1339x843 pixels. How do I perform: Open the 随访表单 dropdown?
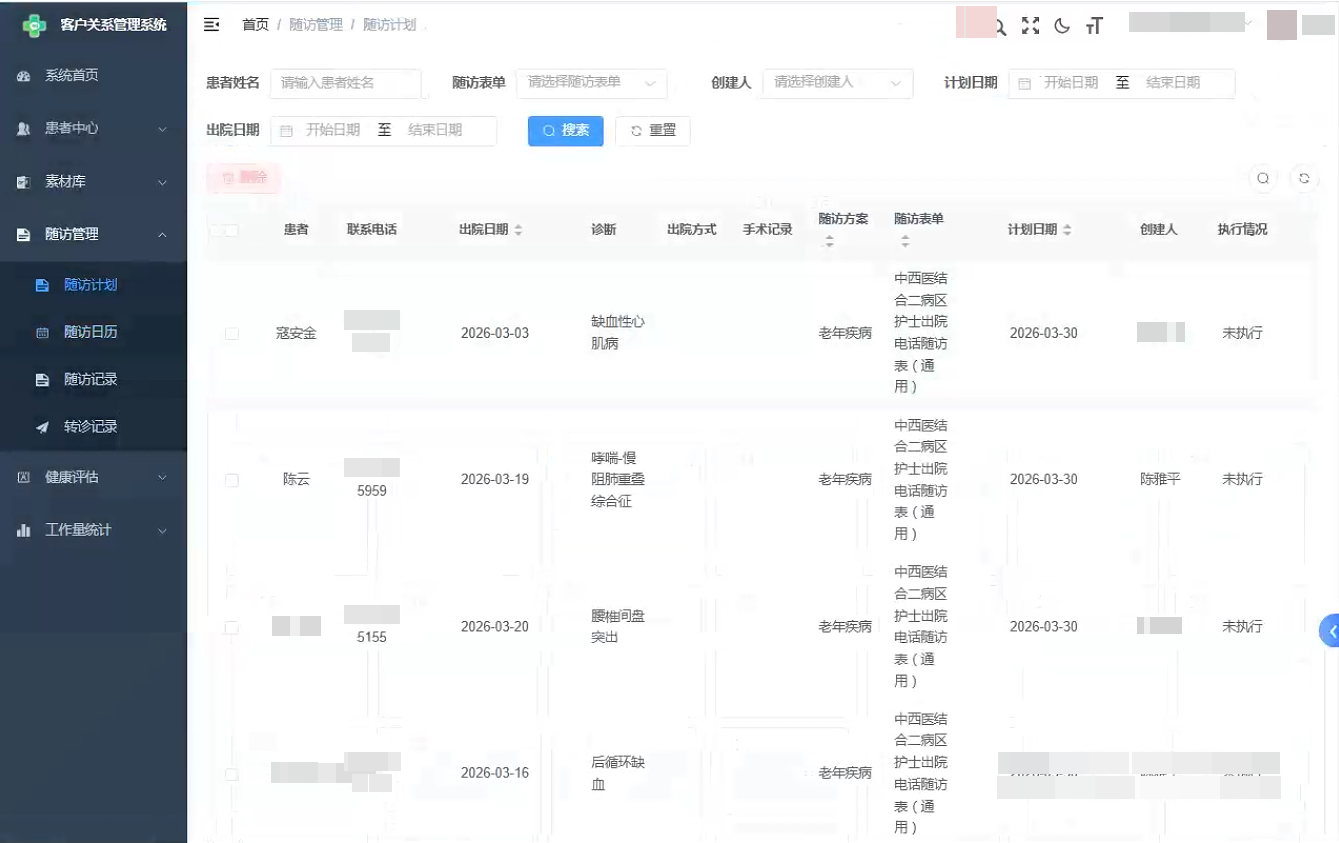(591, 83)
